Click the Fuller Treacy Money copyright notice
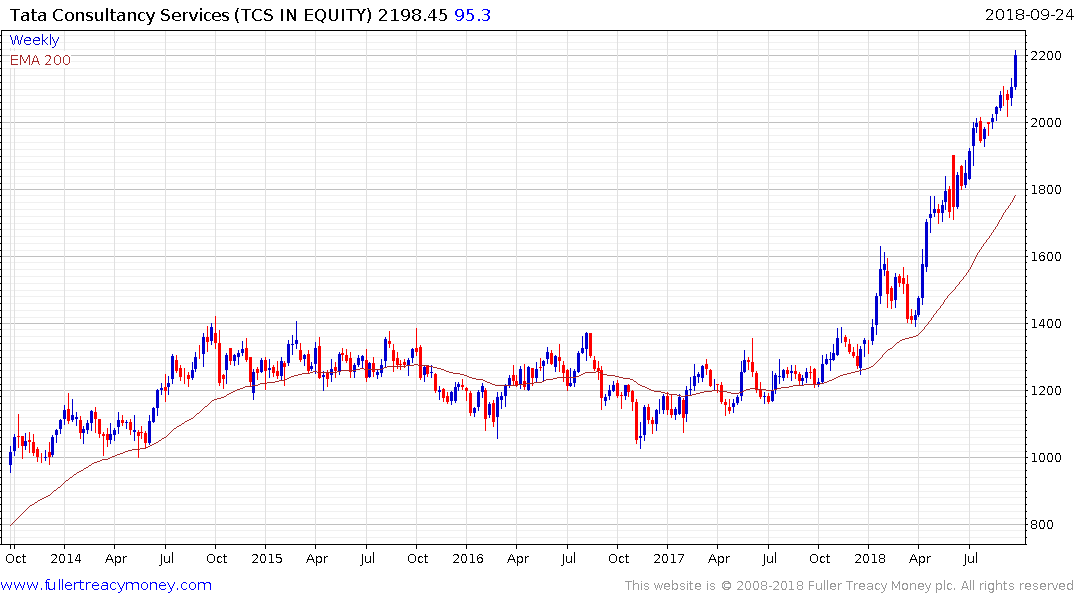This screenshot has height=600, width=1075. click(x=849, y=586)
